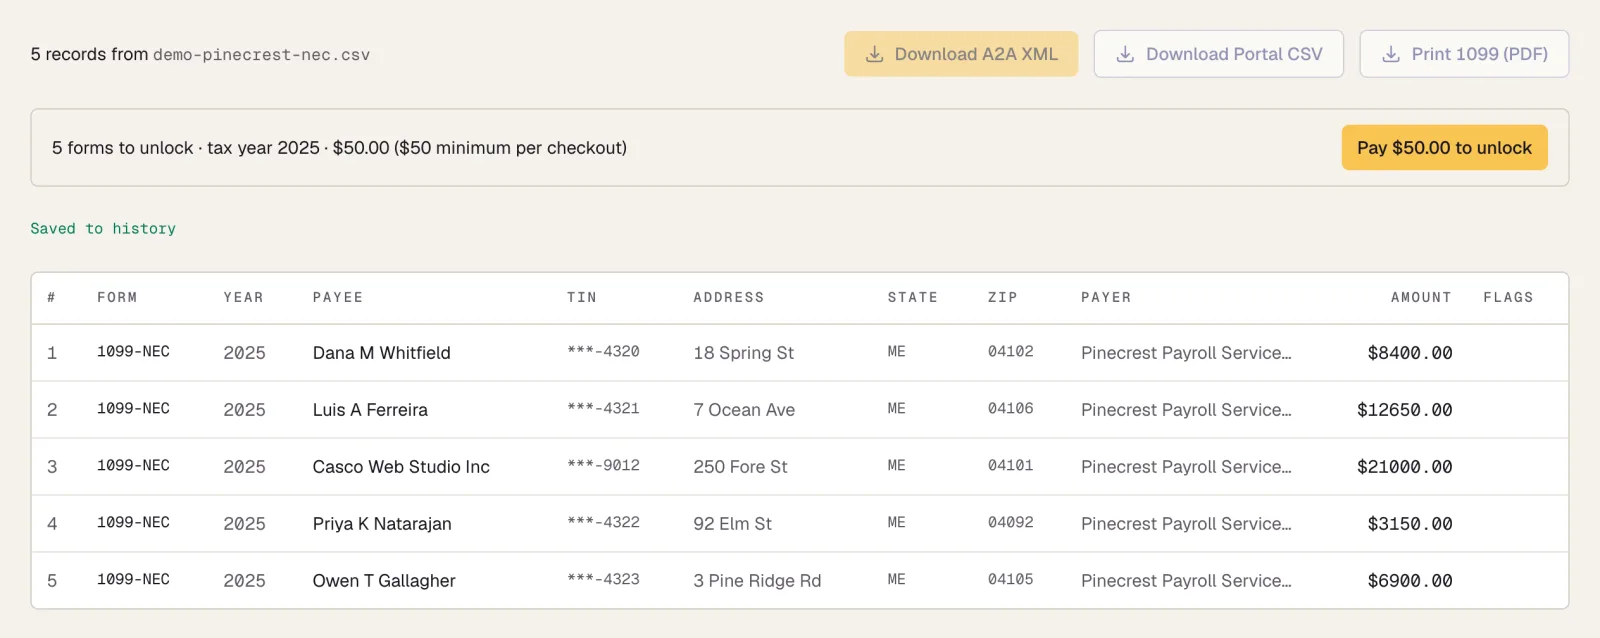
Task: Click the Download Portal CSV button
Action: [1219, 54]
